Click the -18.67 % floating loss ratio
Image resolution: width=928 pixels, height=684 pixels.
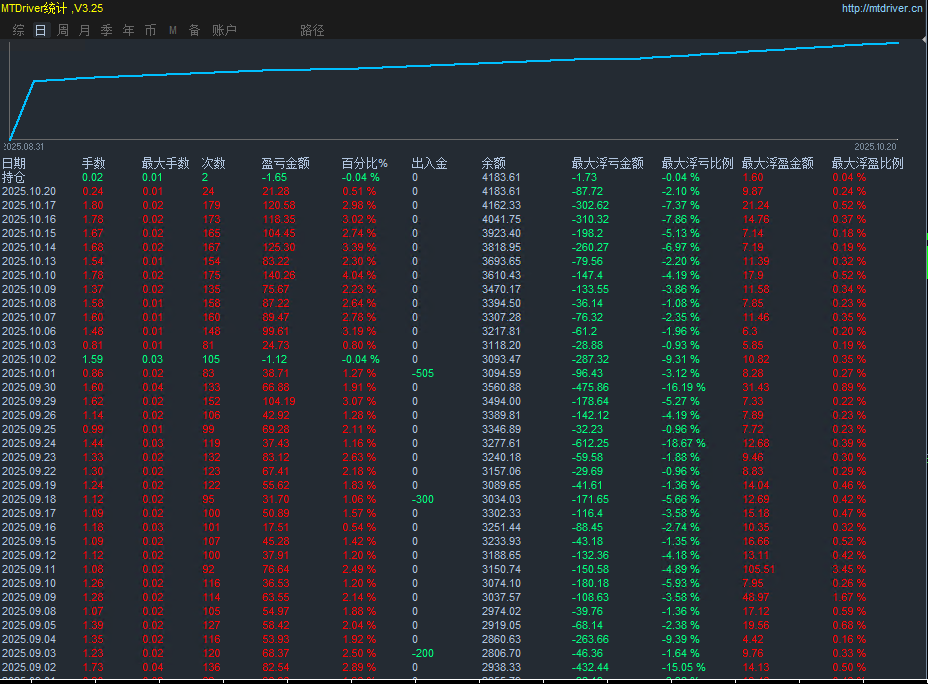(684, 443)
